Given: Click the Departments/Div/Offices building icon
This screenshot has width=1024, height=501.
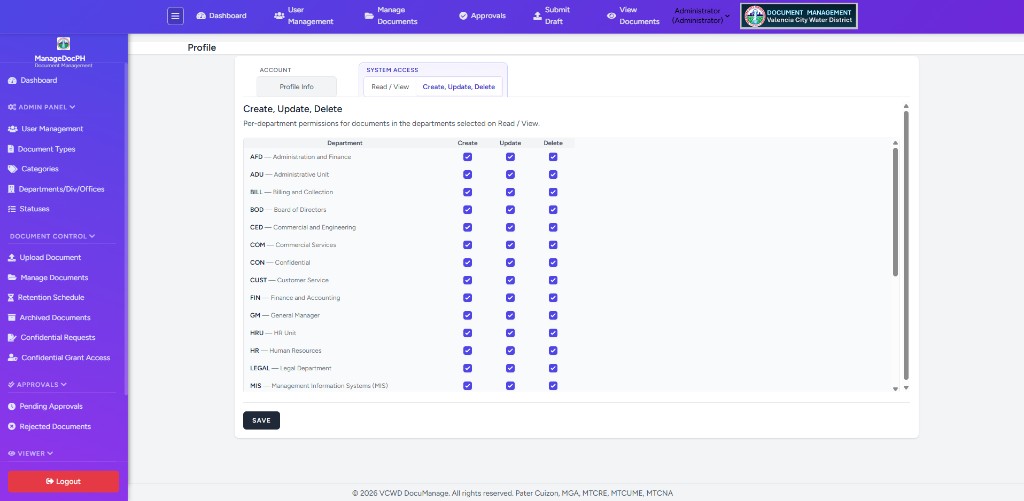Looking at the screenshot, I should pyautogui.click(x=11, y=189).
